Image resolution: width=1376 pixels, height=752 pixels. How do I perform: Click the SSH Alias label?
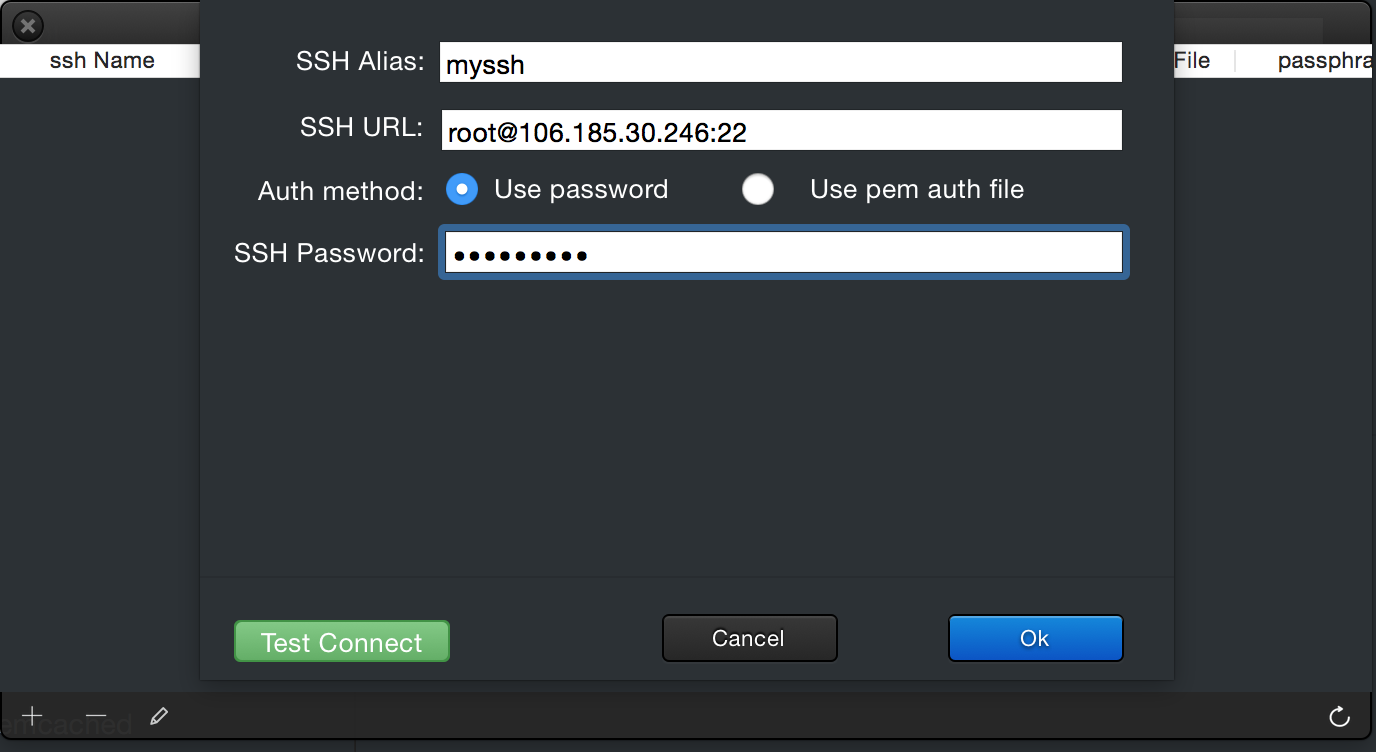[x=360, y=62]
